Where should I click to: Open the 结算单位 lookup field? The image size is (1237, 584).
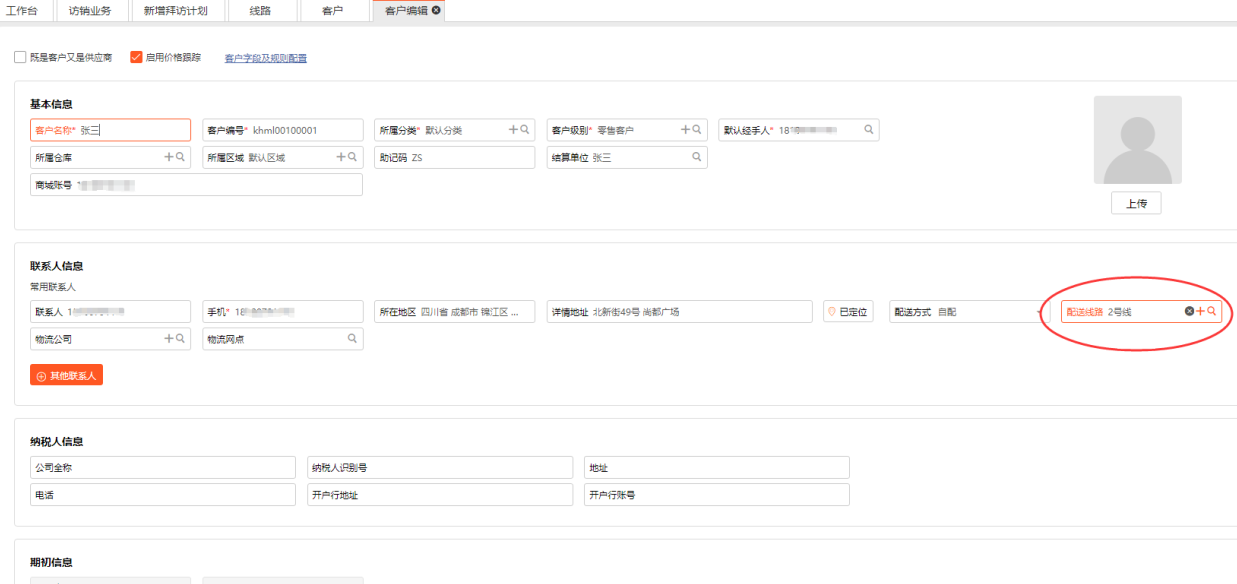[627, 157]
